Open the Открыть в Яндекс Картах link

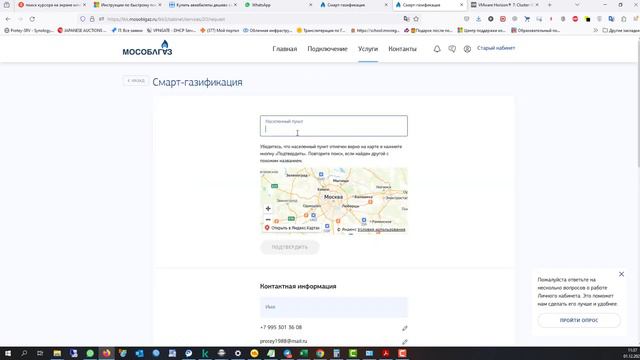[292, 228]
